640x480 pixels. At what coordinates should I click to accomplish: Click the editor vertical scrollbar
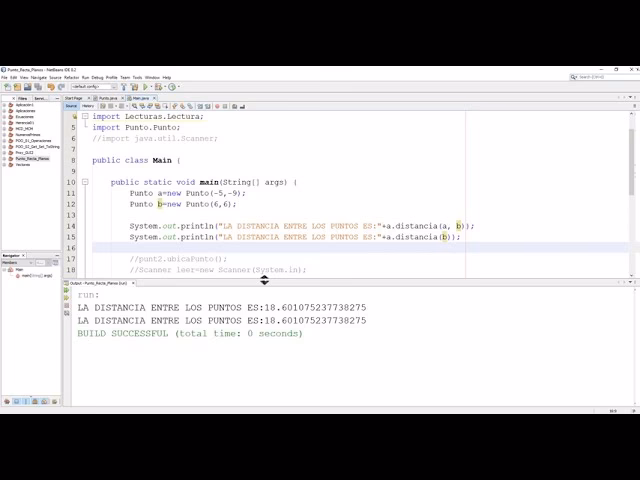pyautogui.click(x=632, y=161)
